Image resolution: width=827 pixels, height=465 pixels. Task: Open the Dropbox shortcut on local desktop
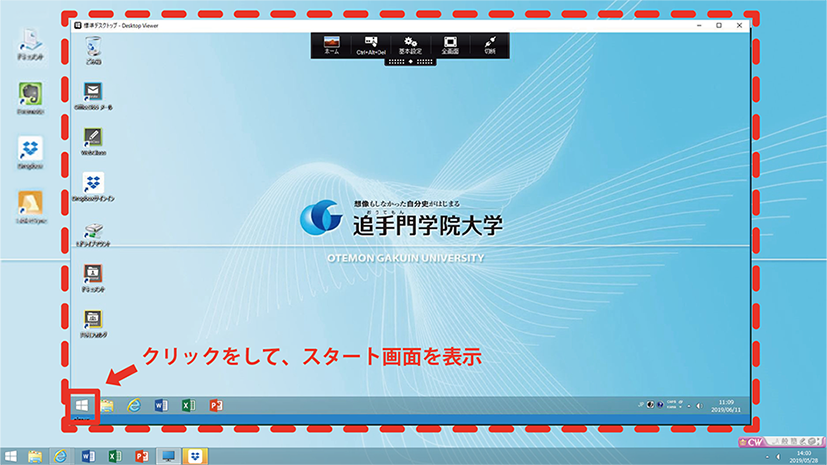click(29, 150)
